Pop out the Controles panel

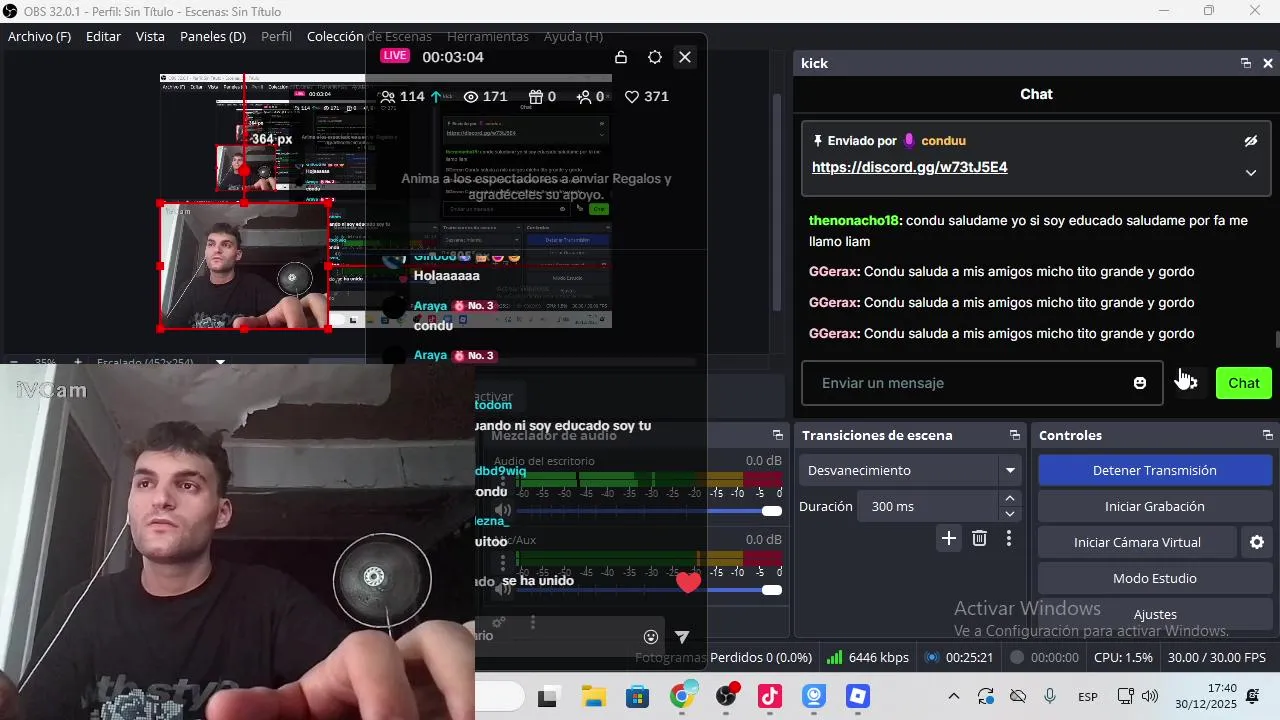[1267, 435]
